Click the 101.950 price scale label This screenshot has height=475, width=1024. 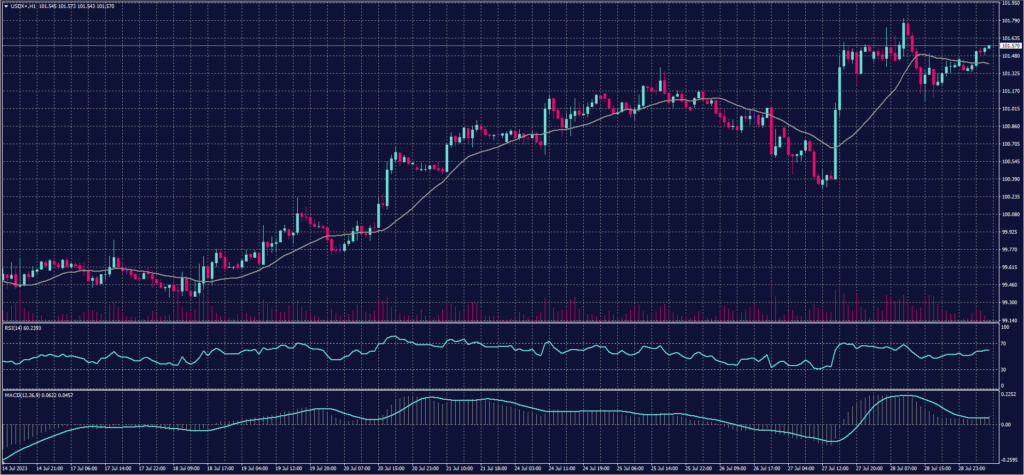[x=1009, y=4]
